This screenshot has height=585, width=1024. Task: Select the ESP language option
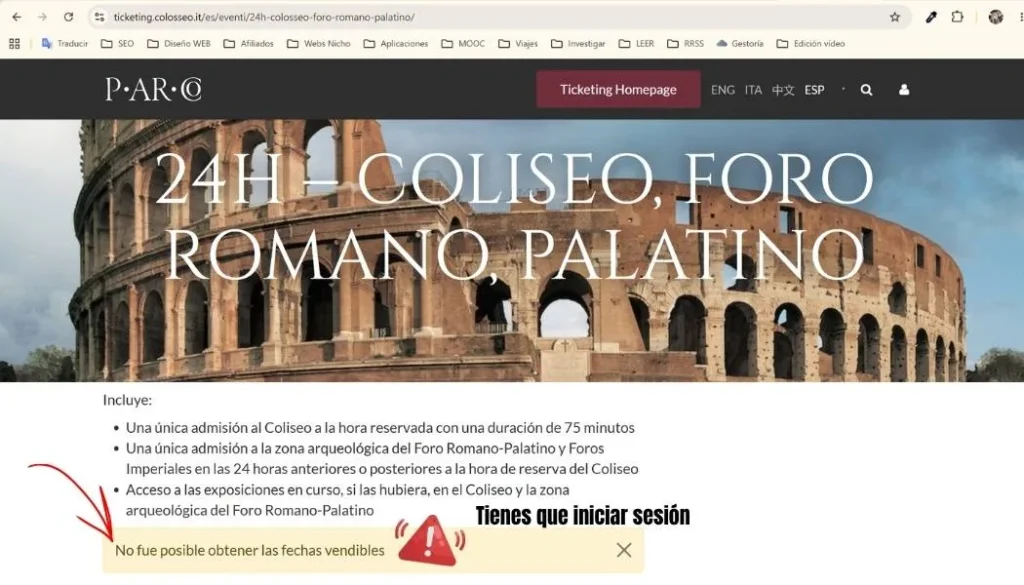click(x=814, y=90)
